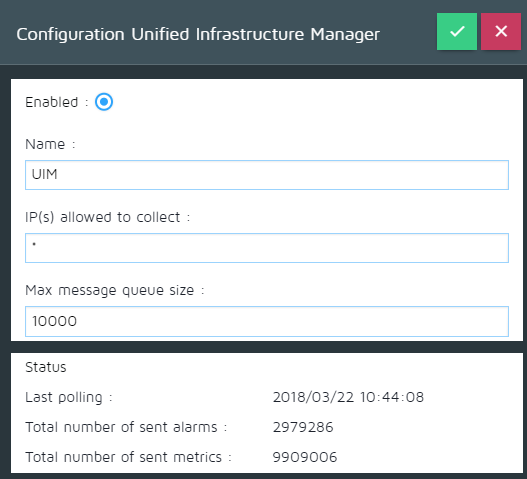Click the Last polling label
Image resolution: width=527 pixels, height=479 pixels.
pos(64,398)
